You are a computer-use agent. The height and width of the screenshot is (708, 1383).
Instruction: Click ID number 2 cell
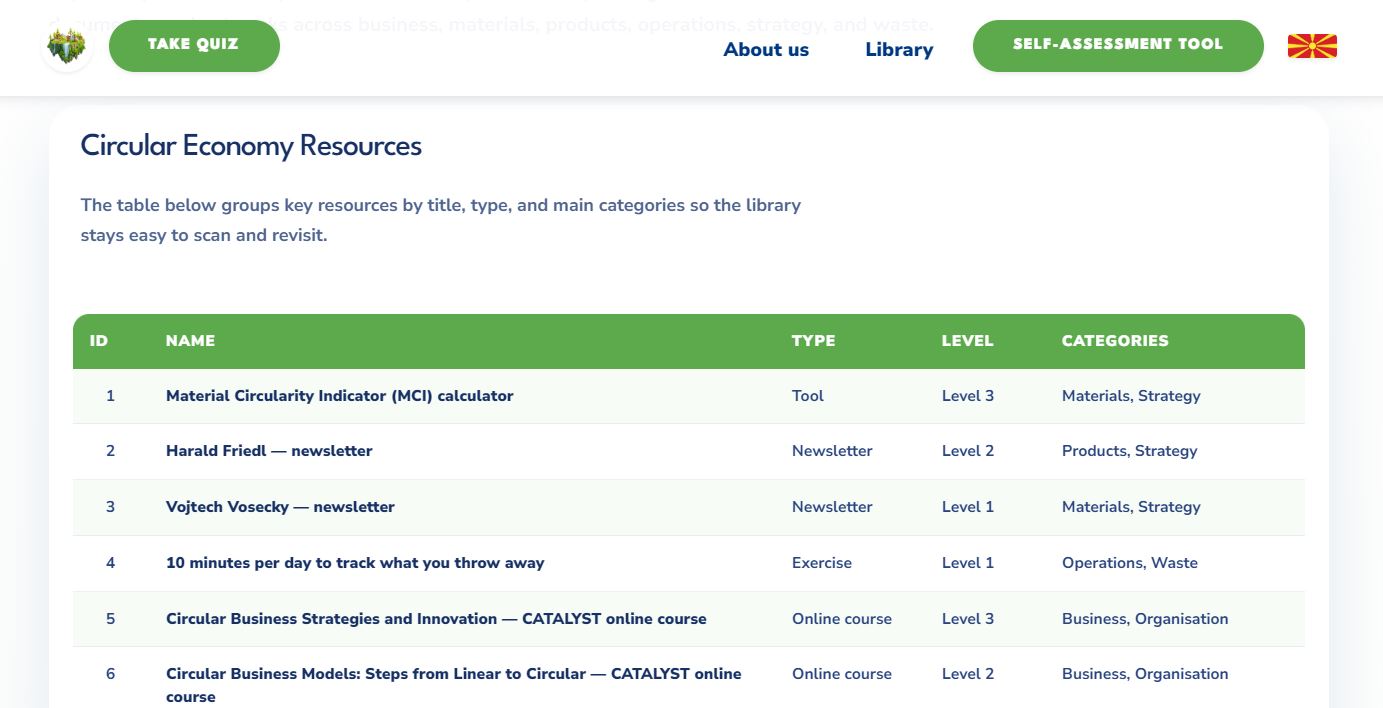[110, 451]
